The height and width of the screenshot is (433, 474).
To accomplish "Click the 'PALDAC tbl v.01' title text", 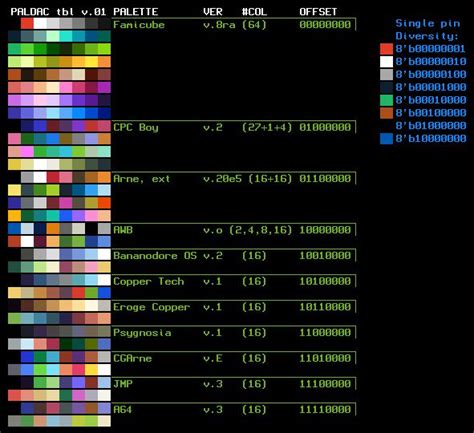I will [58, 12].
